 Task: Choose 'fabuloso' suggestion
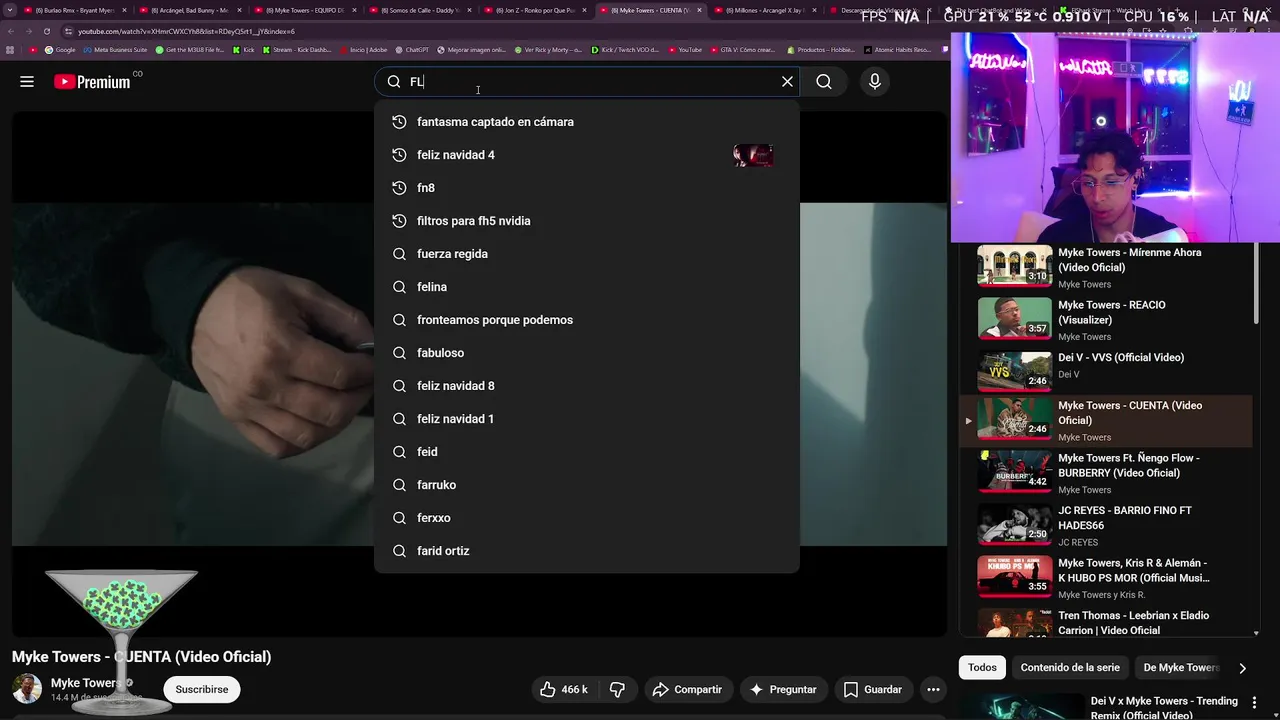587,353
